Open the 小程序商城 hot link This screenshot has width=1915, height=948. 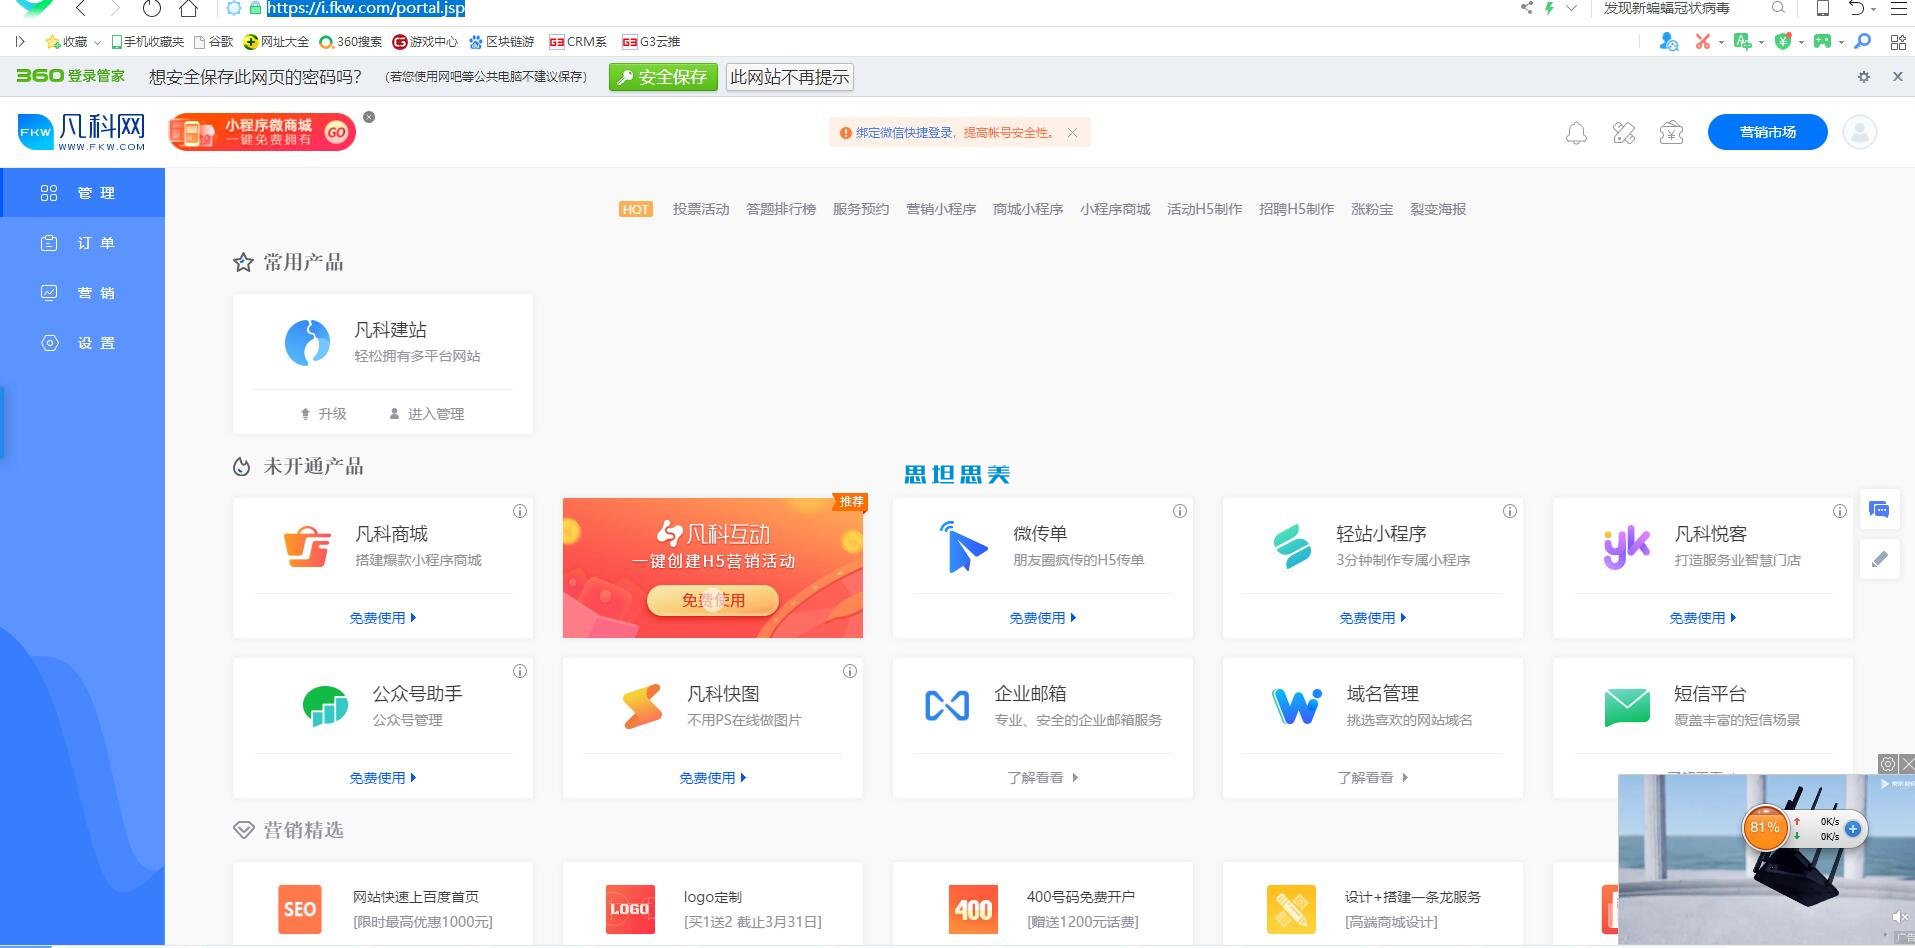1115,209
